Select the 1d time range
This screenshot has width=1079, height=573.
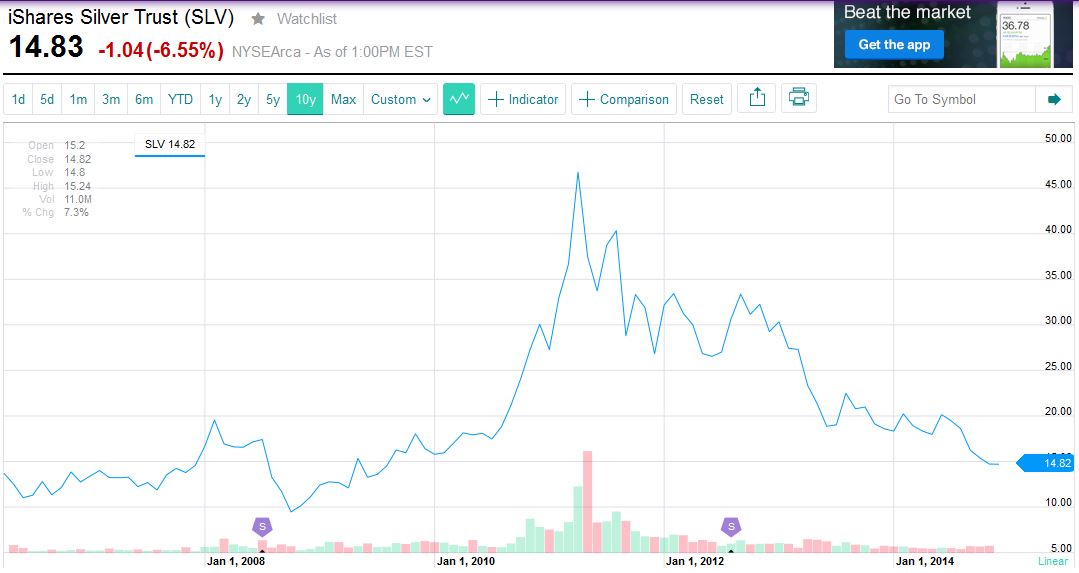pyautogui.click(x=18, y=99)
